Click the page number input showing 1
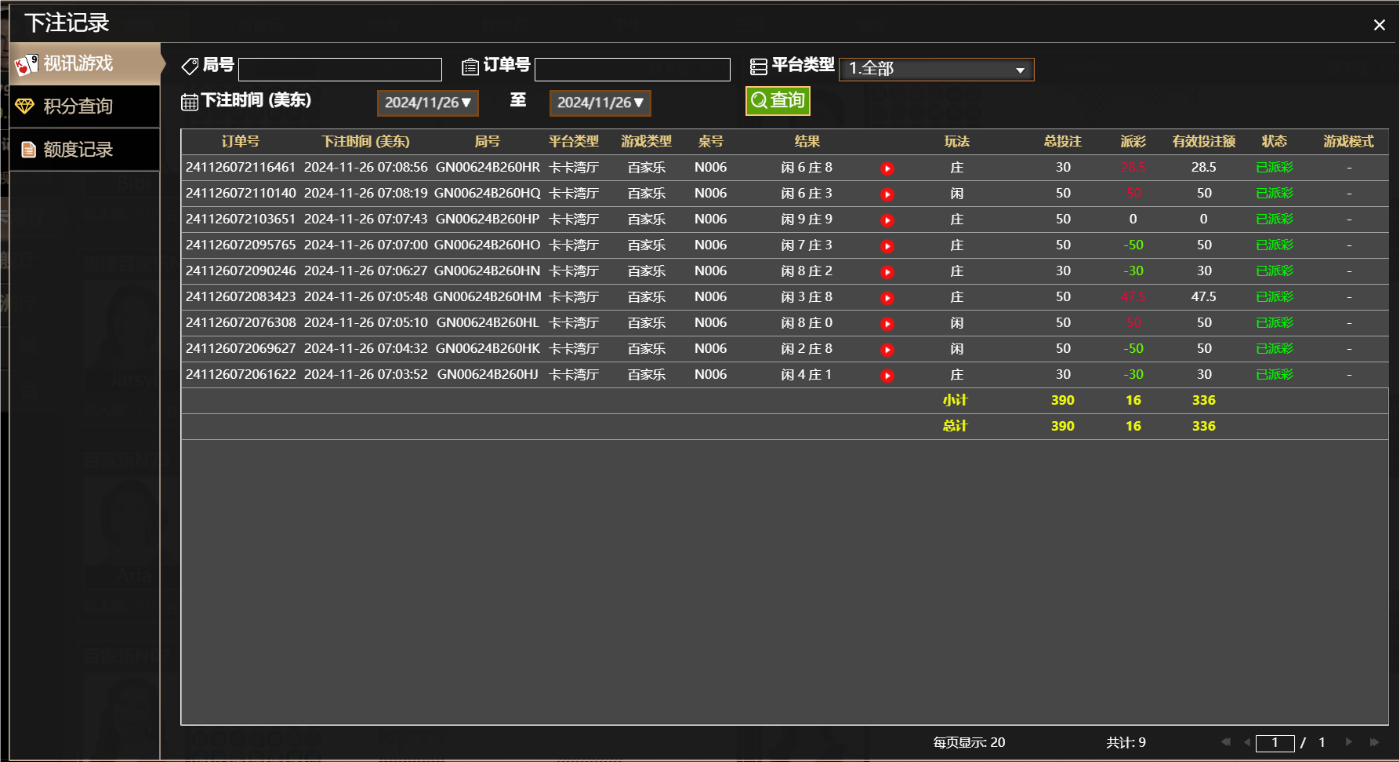The image size is (1399, 762). point(1275,742)
